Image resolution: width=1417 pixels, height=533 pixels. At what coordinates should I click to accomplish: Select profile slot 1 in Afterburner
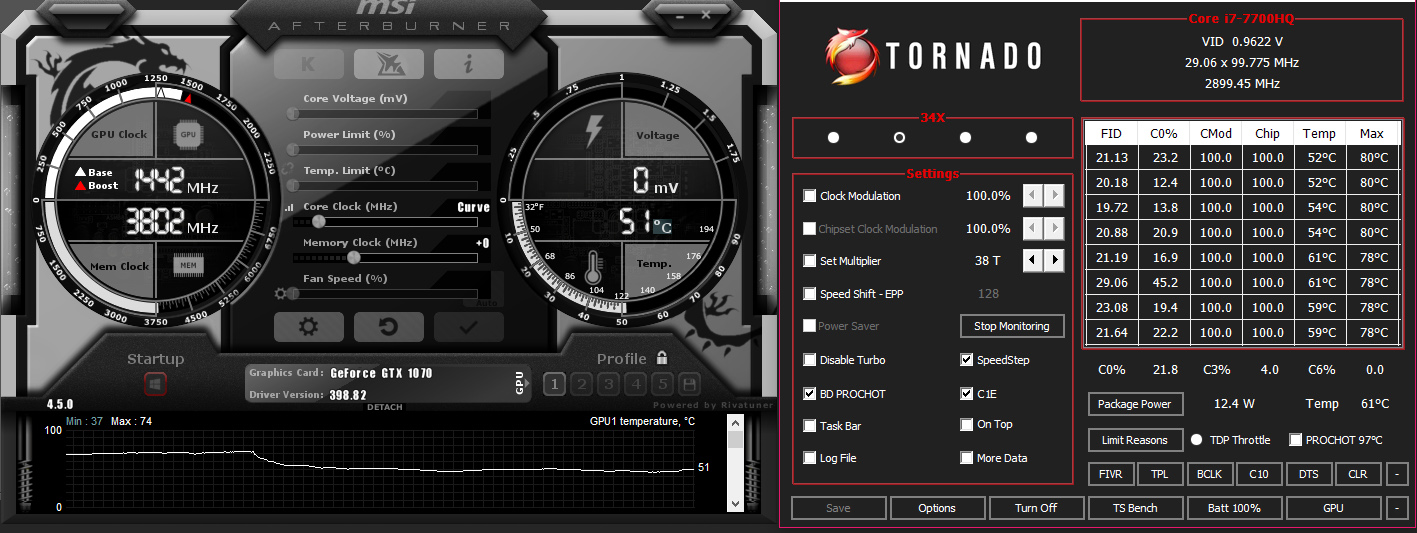[x=554, y=384]
